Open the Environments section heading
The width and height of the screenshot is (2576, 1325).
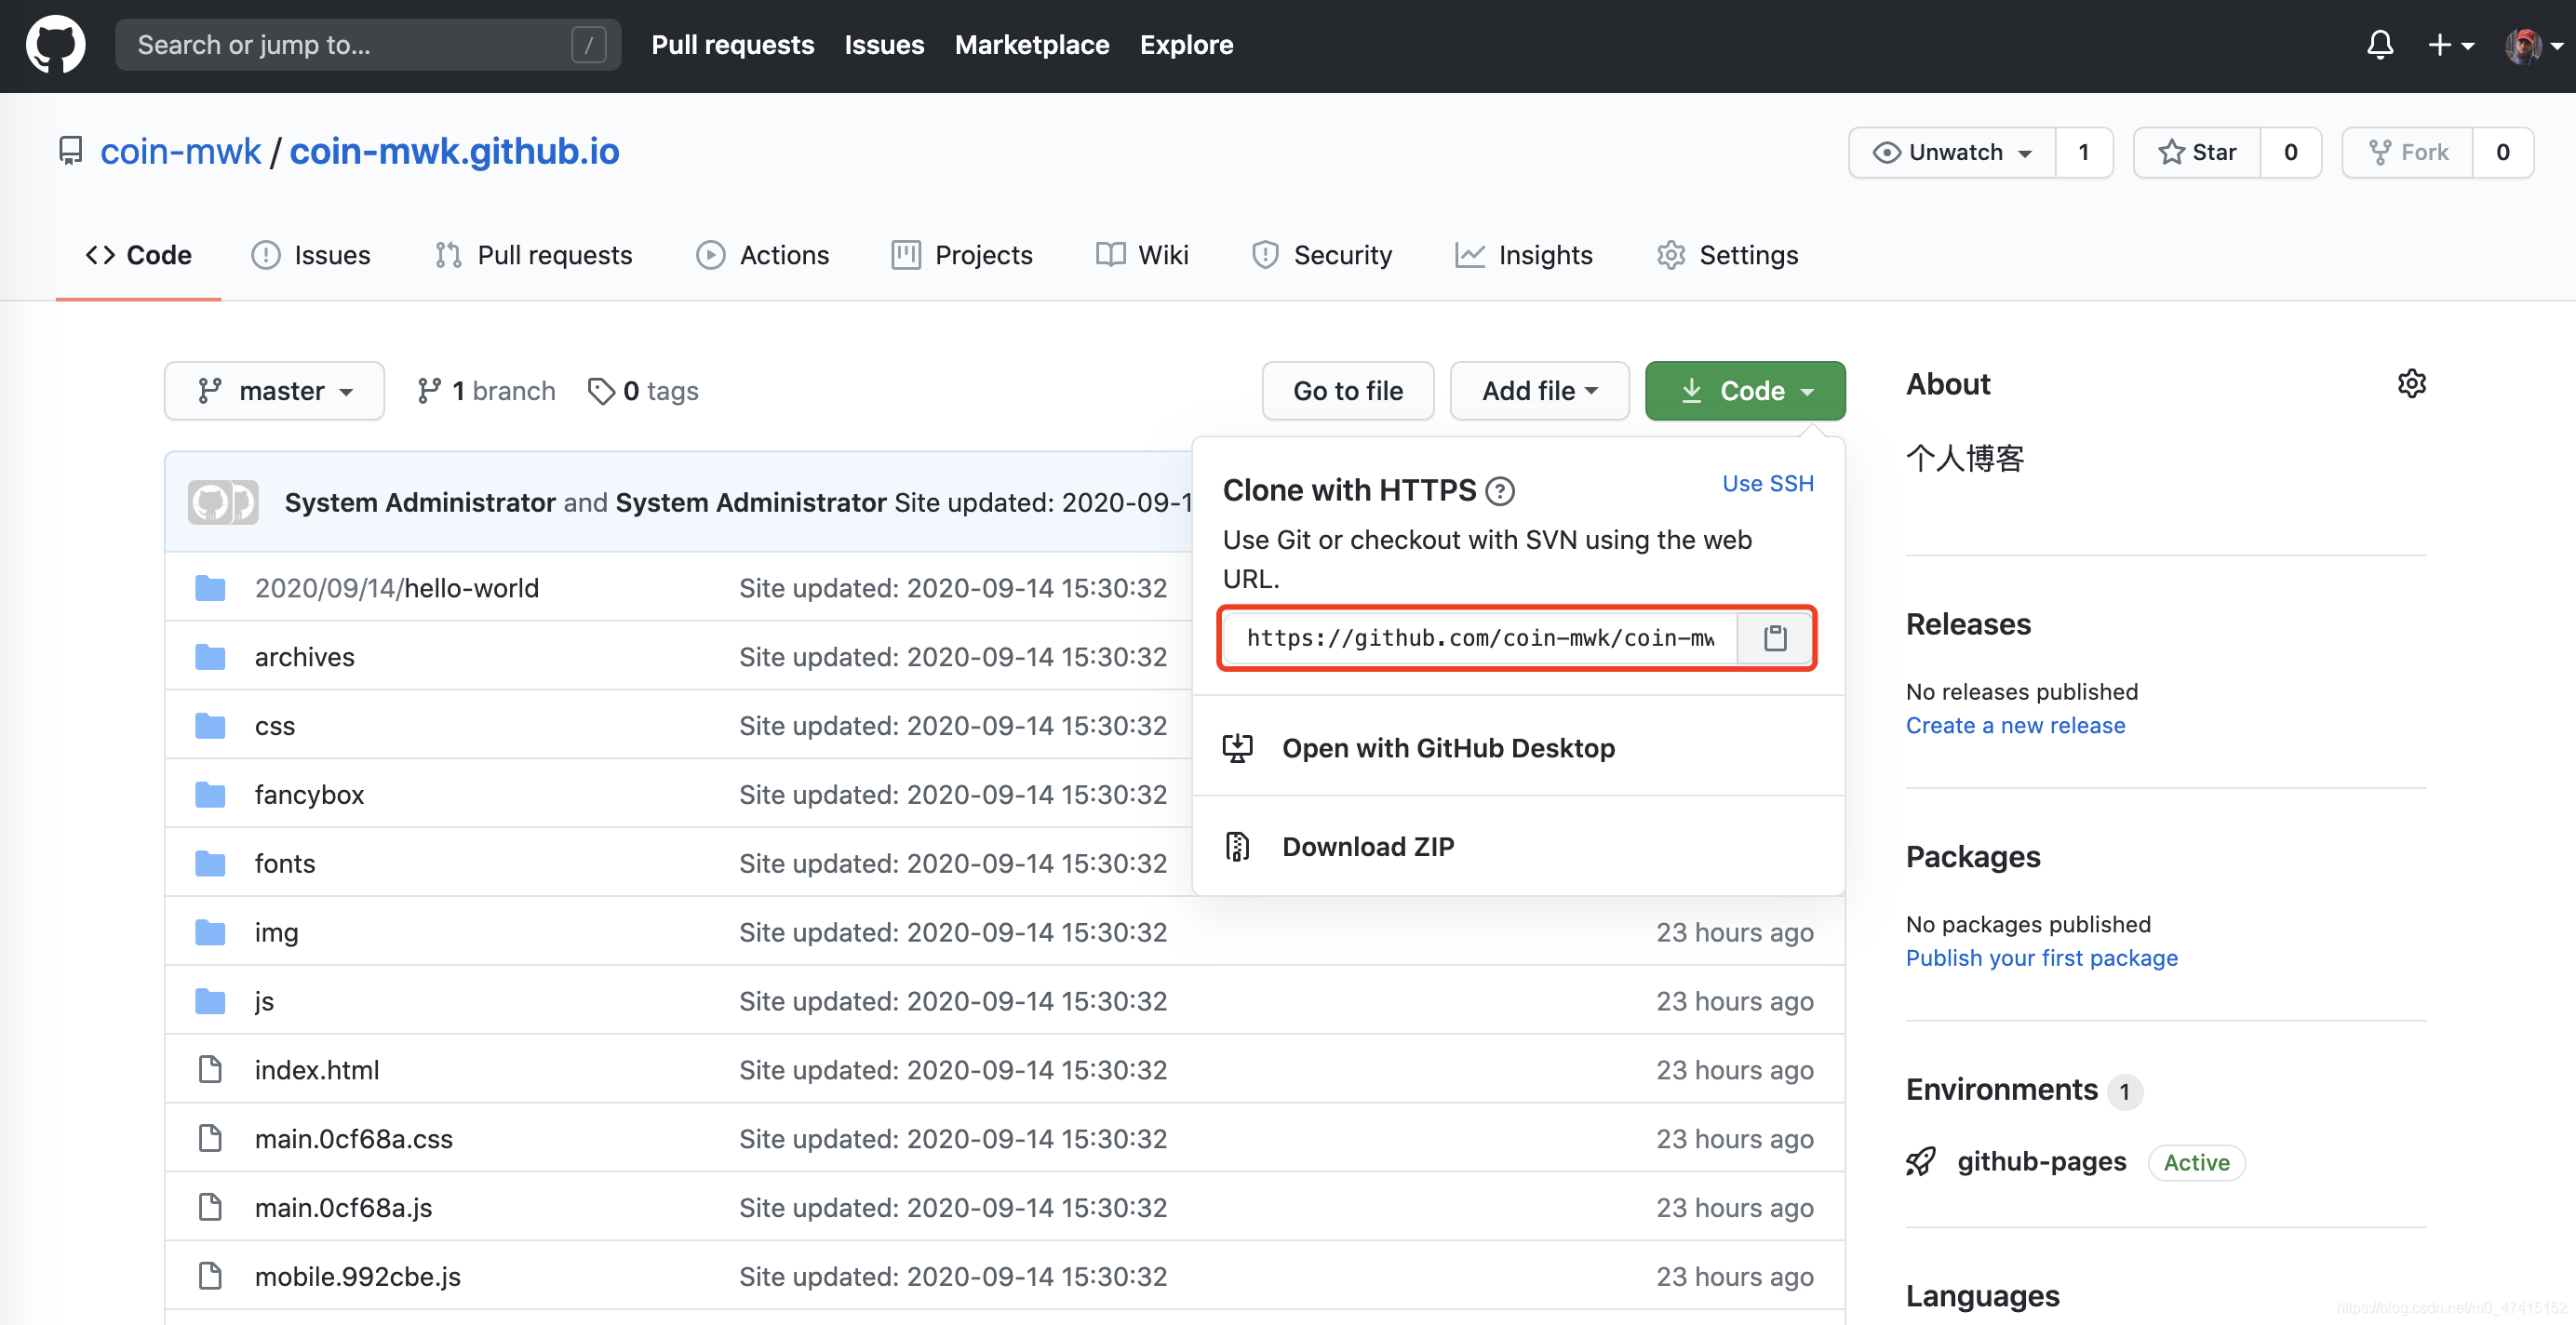pos(2002,1090)
